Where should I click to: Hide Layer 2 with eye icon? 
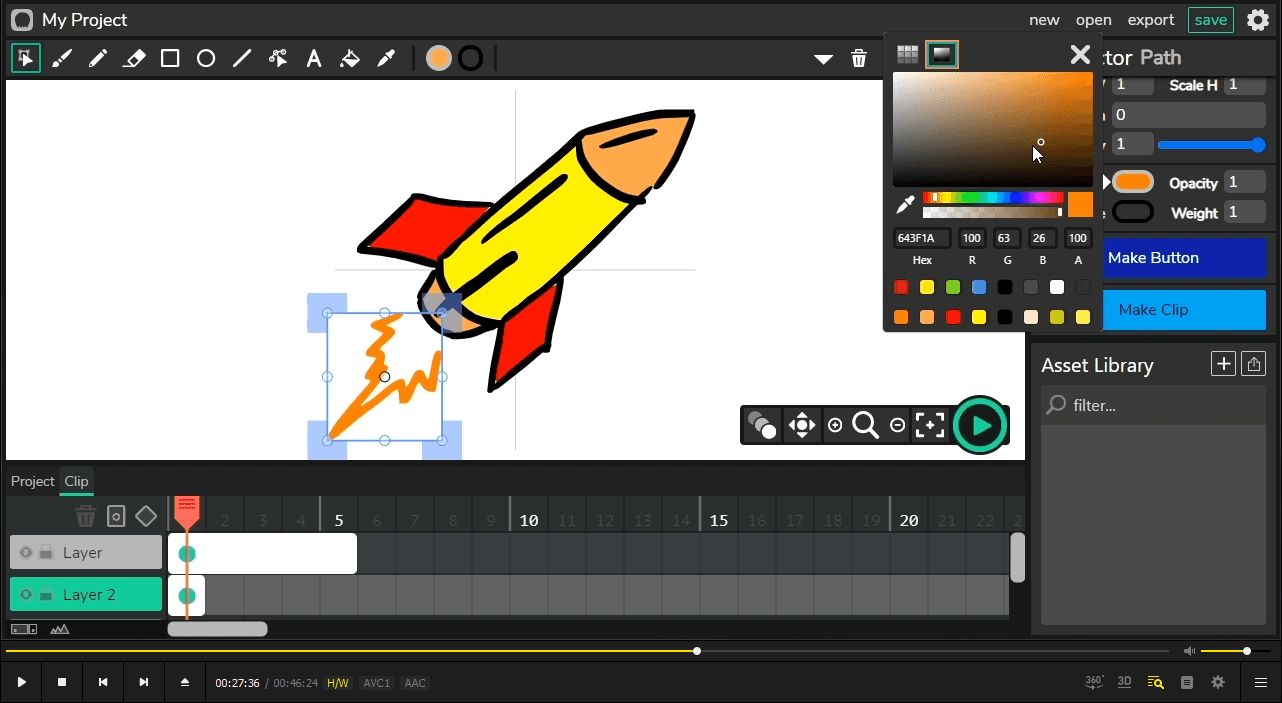[26, 595]
